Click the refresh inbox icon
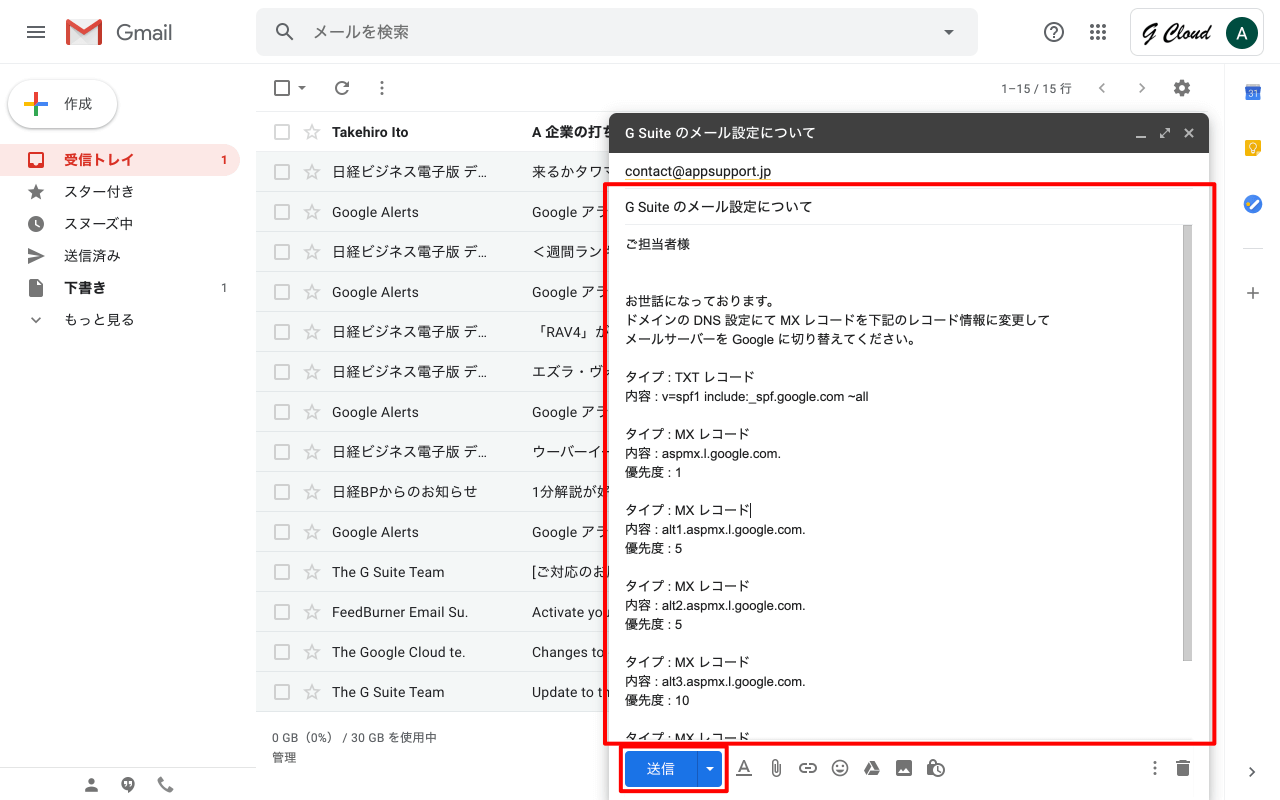Image resolution: width=1280 pixels, height=800 pixels. [342, 88]
